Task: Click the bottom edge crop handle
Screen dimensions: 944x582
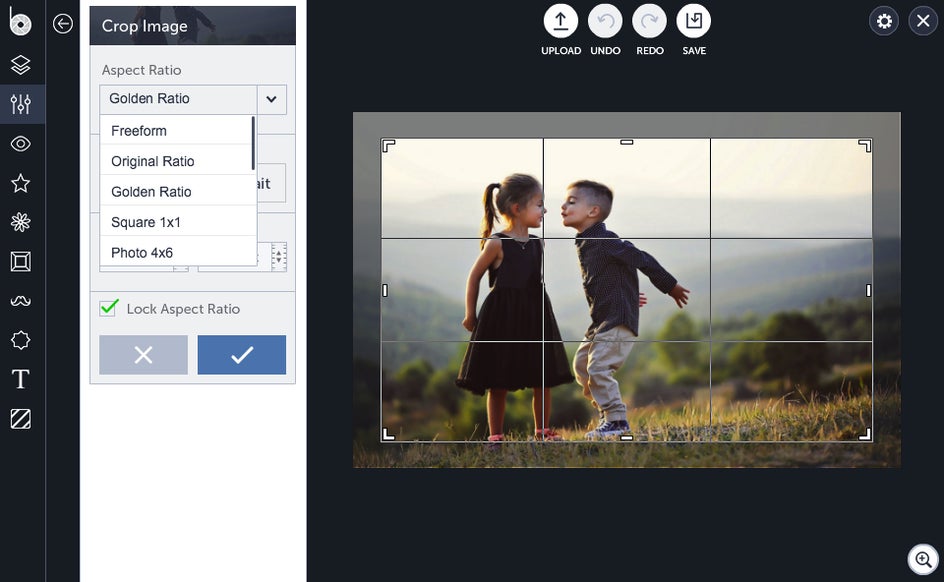Action: [627, 438]
